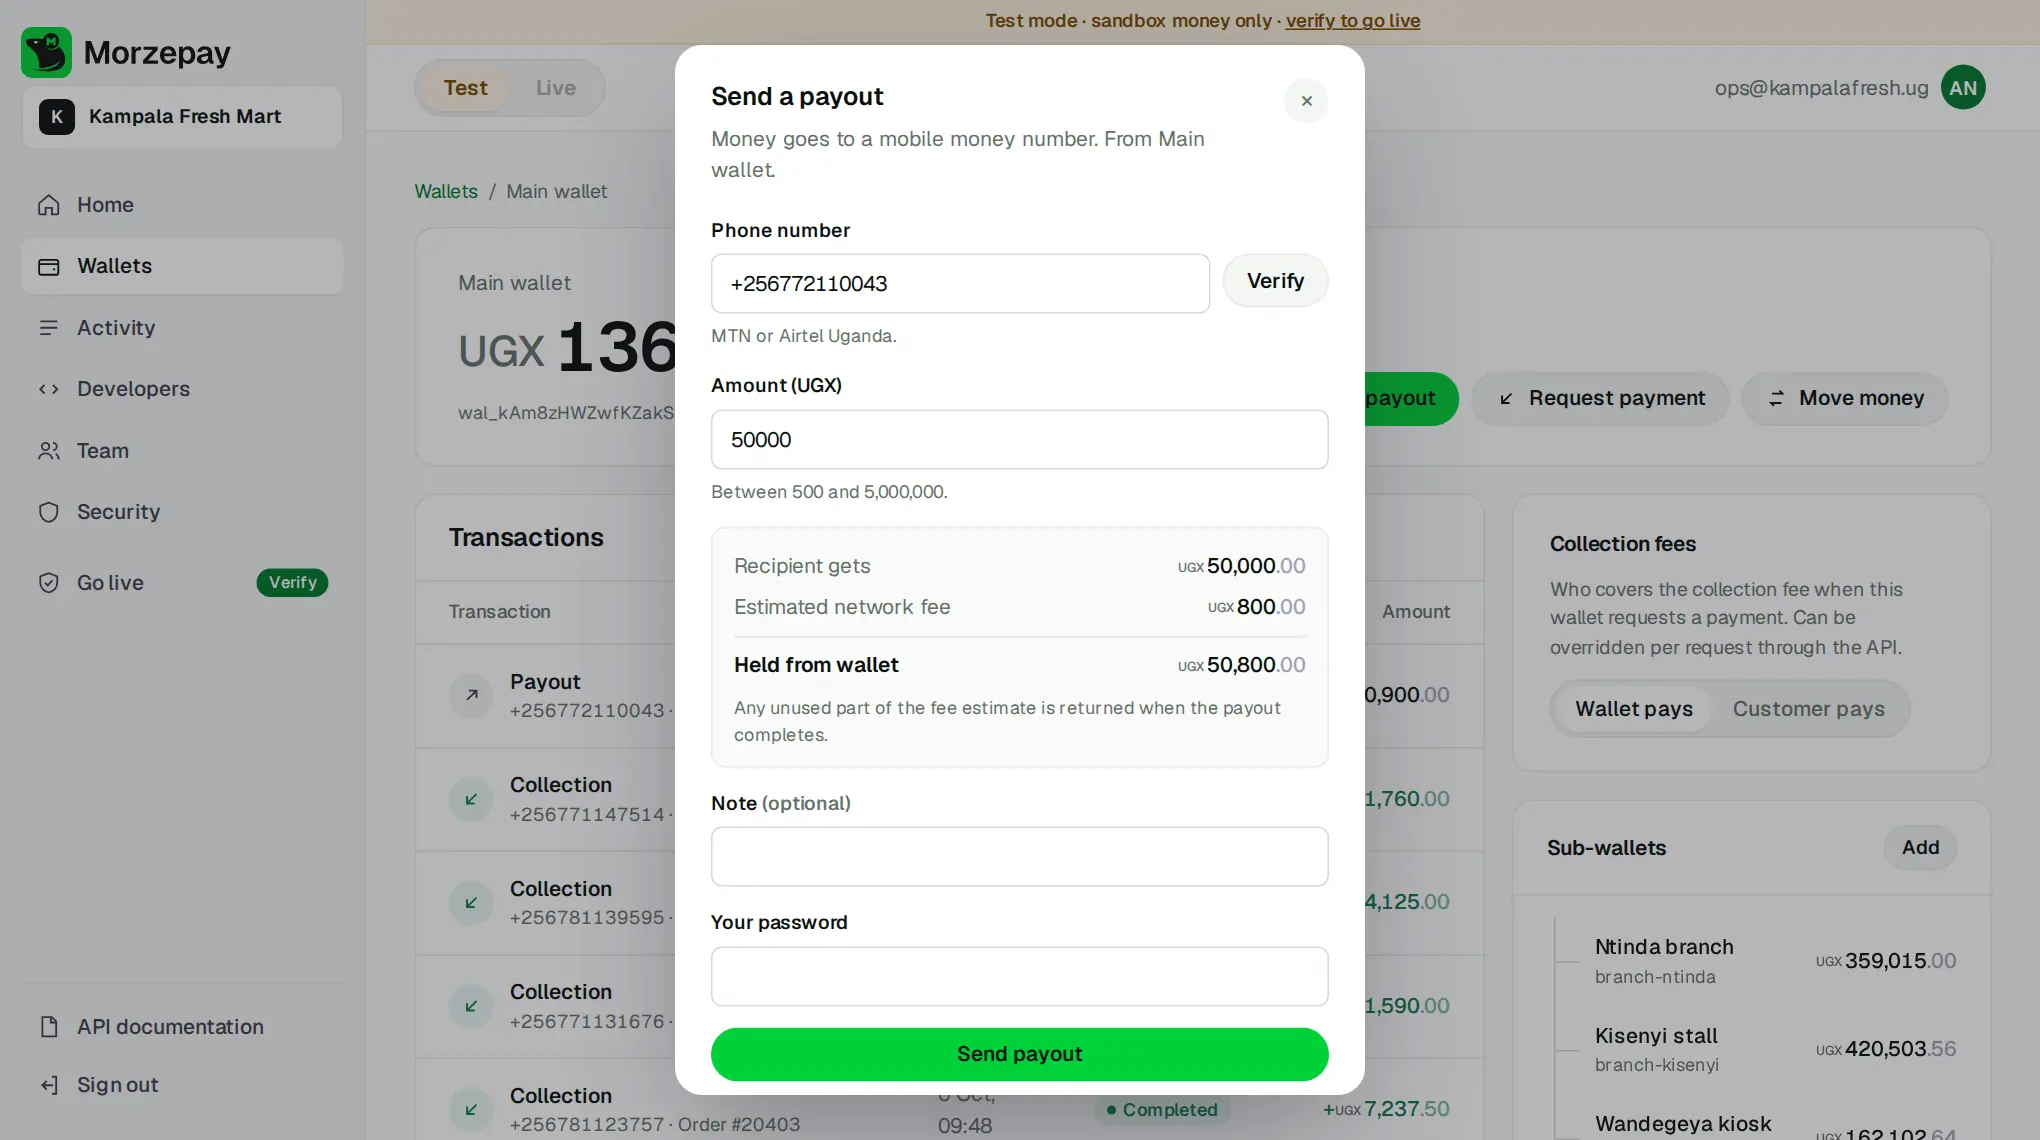The height and width of the screenshot is (1140, 2040).
Task: Click the Move money button
Action: click(1844, 398)
